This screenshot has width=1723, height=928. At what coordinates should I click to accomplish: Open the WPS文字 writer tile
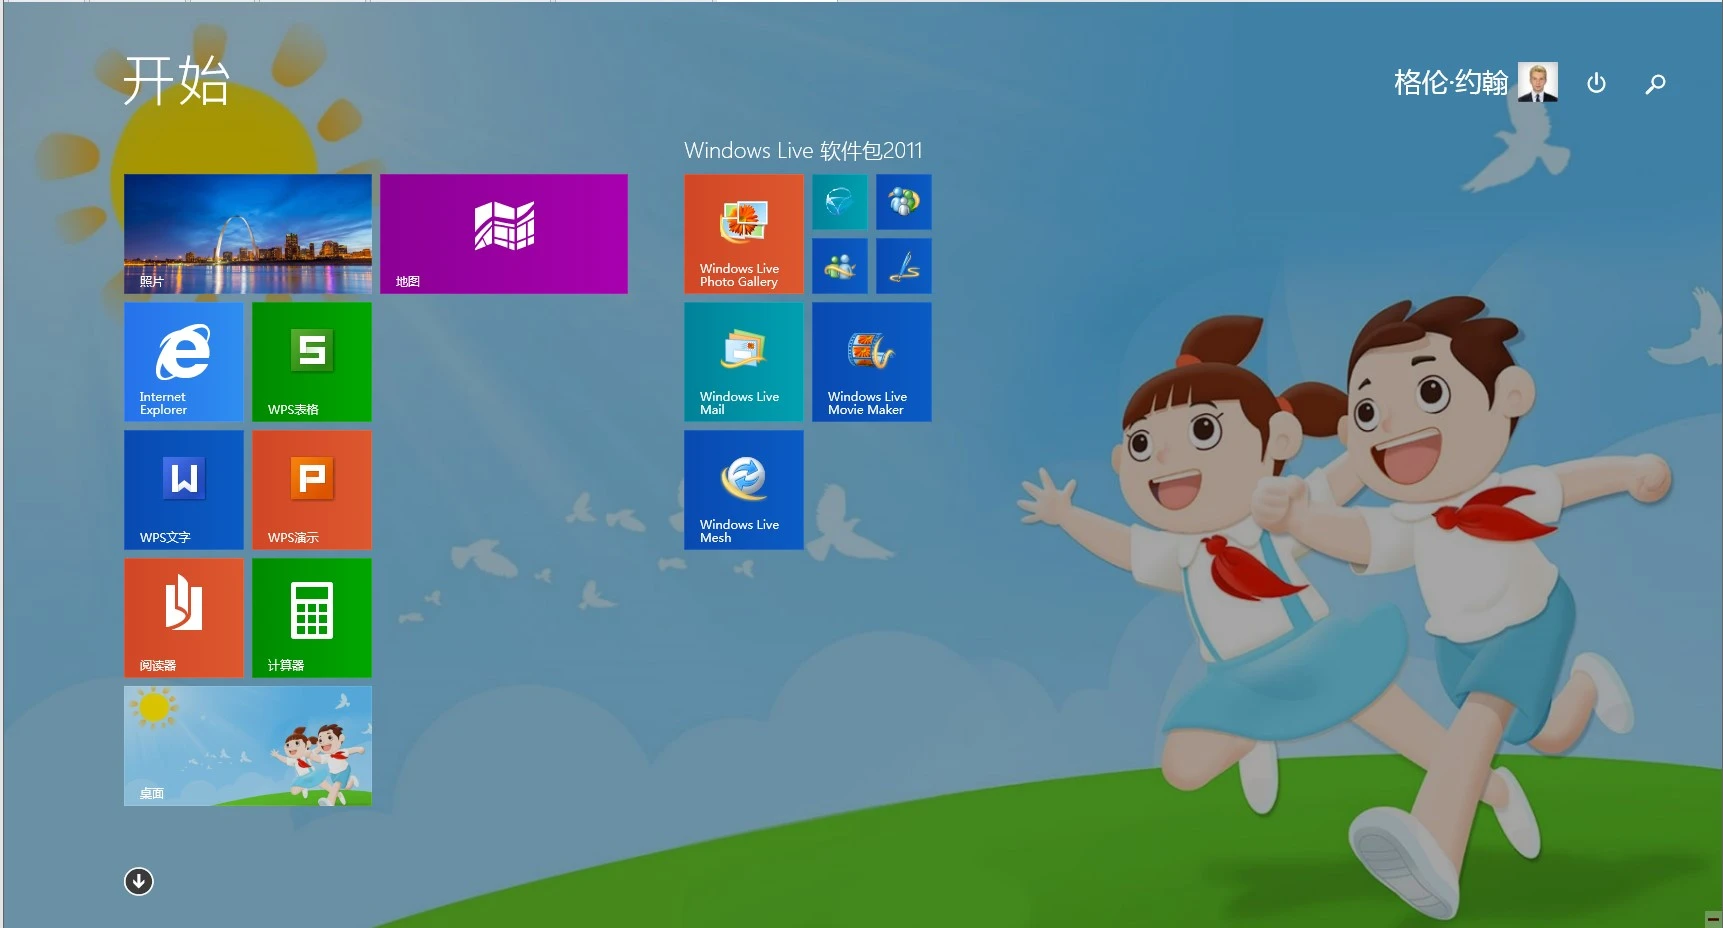184,490
